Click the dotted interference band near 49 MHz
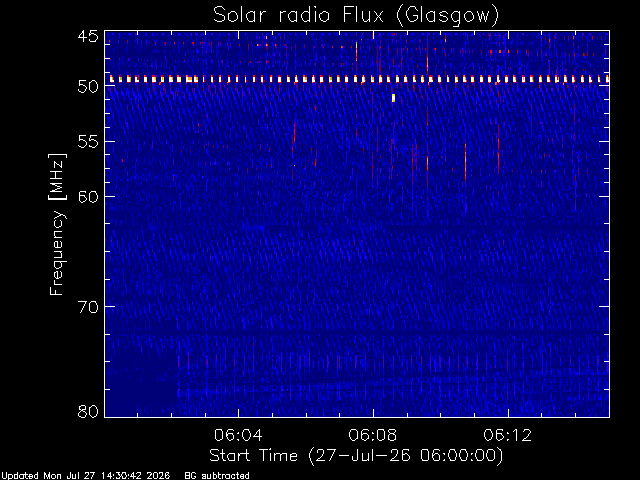 [x=359, y=79]
